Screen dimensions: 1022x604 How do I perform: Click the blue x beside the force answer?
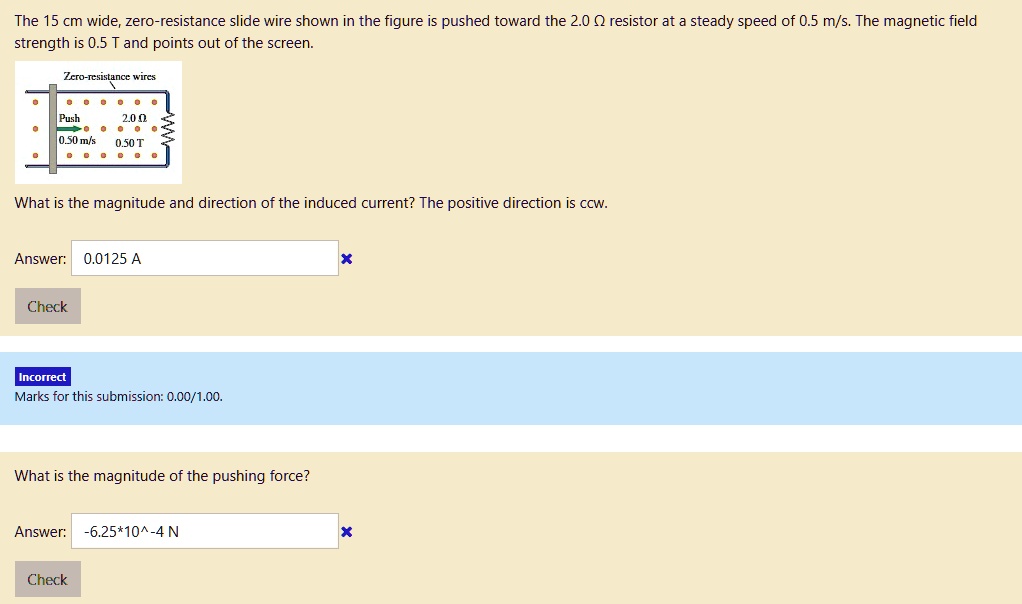[346, 532]
